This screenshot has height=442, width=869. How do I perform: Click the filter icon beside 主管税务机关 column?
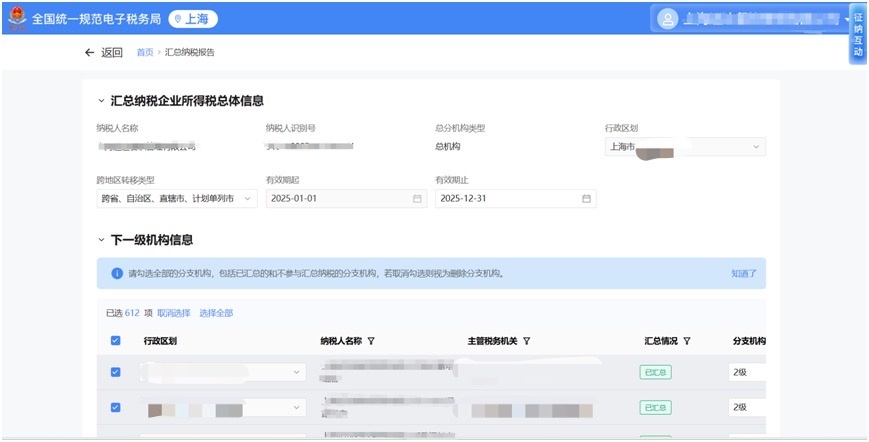526,341
